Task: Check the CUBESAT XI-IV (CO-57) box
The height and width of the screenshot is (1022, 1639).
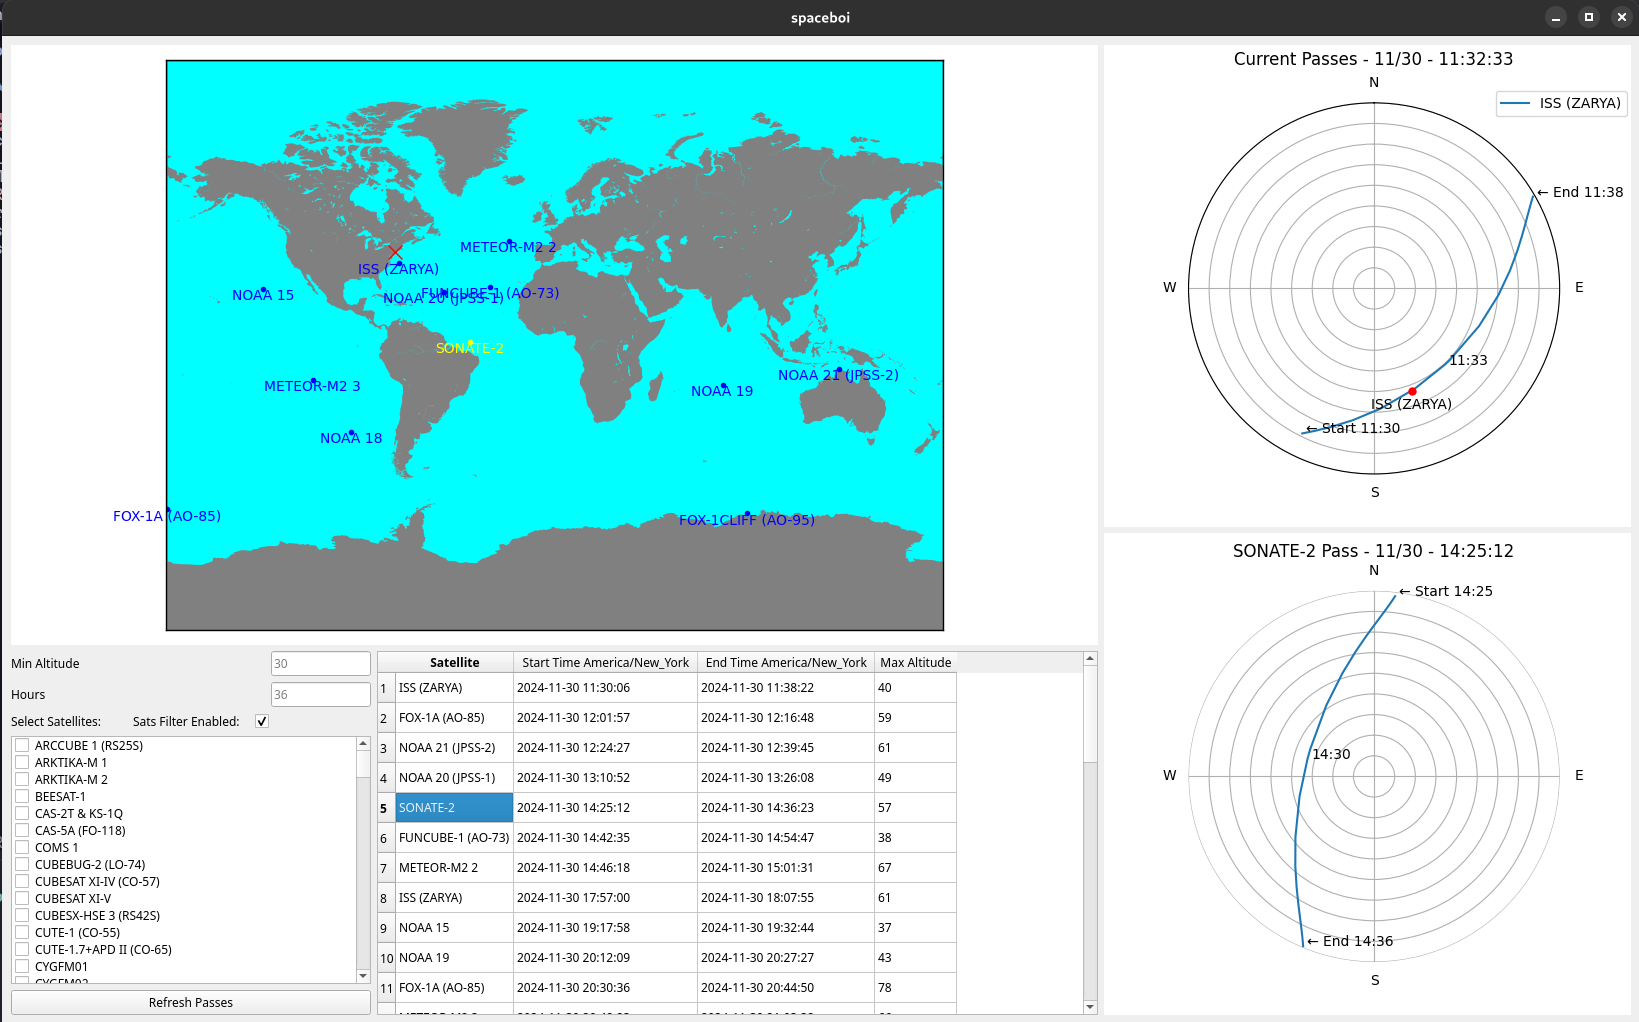Action: [x=22, y=881]
